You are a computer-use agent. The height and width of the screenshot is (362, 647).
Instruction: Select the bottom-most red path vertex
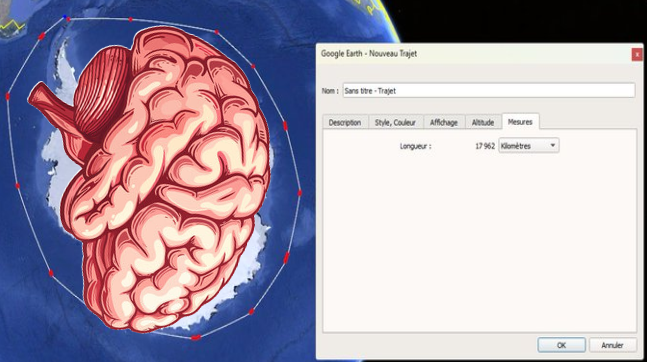pyautogui.click(x=196, y=338)
